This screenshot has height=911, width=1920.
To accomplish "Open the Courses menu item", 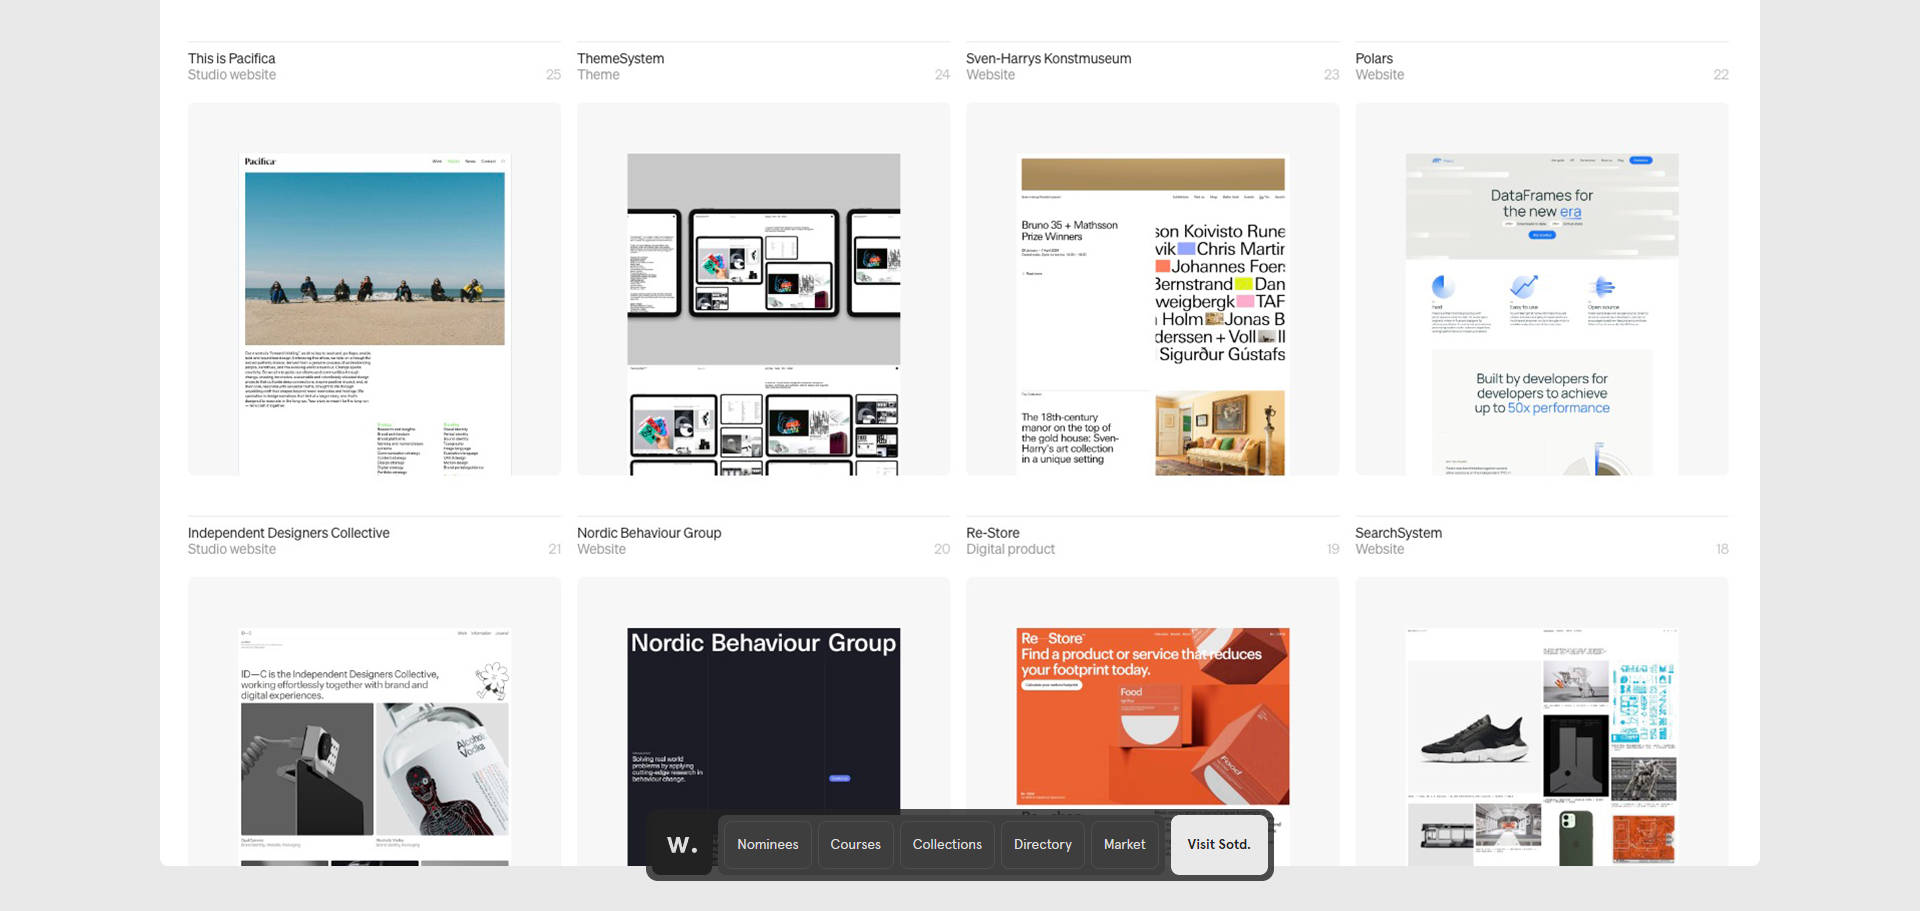I will pyautogui.click(x=856, y=845).
